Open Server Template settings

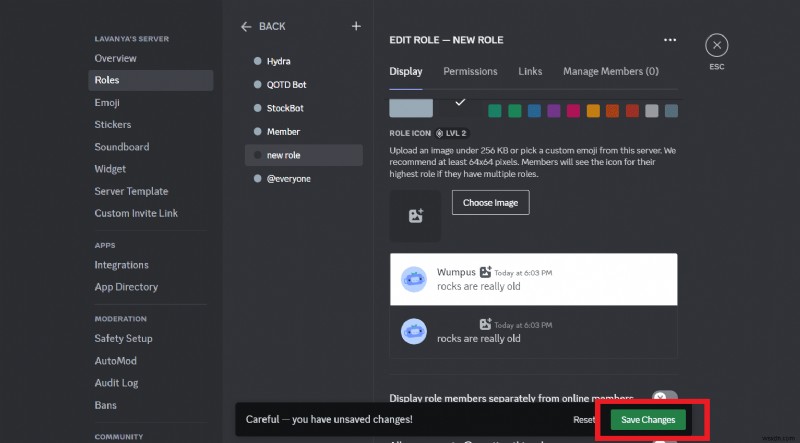[x=151, y=191]
